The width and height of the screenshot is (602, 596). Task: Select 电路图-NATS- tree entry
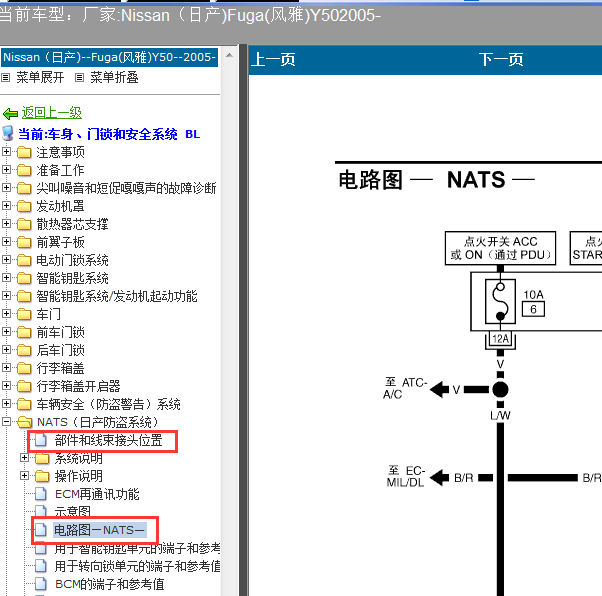(99, 530)
